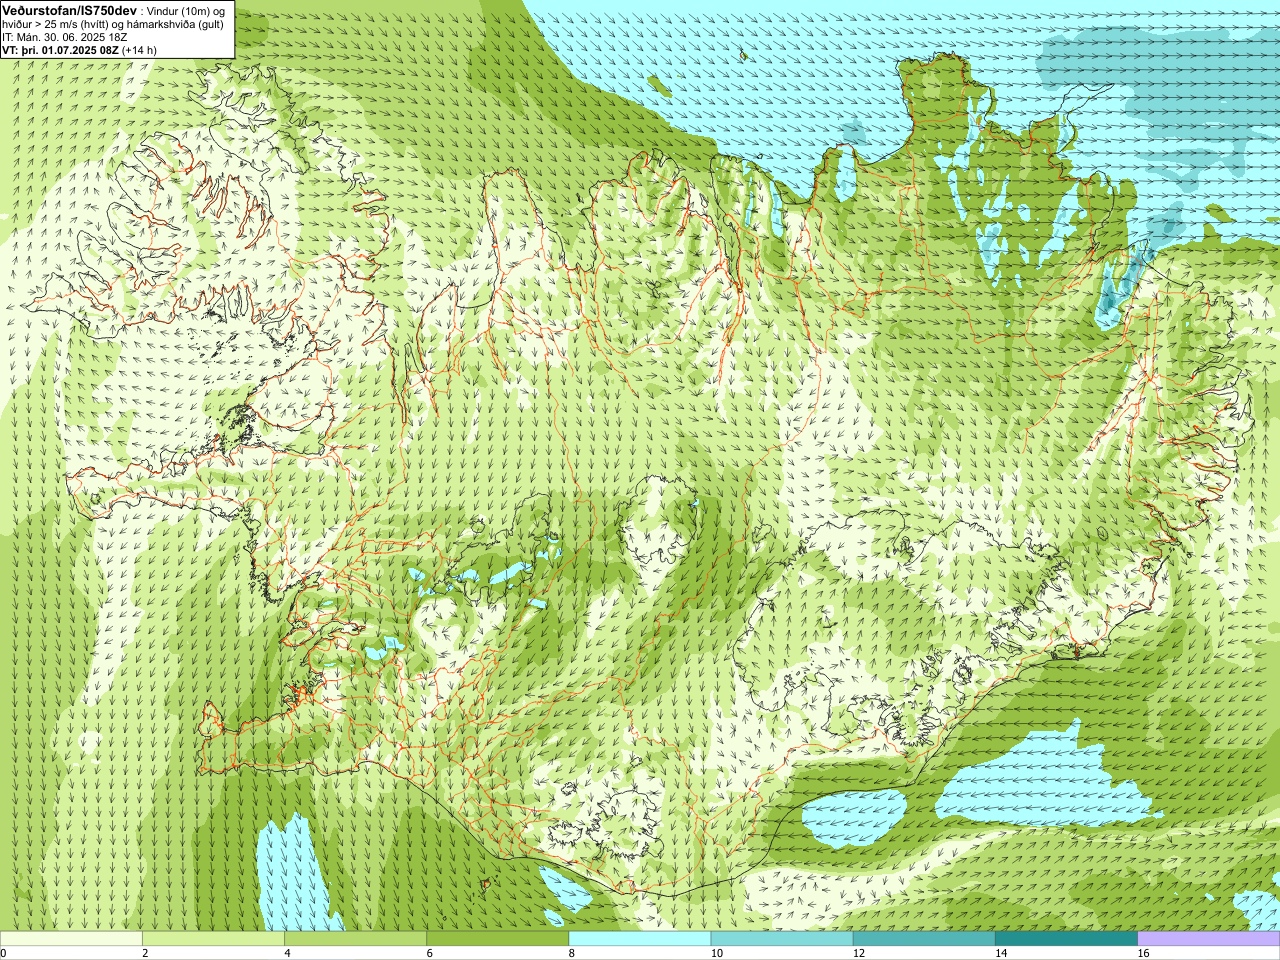Click the 'IT: Mán. 30. 06. 2025 18Z' line
The width and height of the screenshot is (1280, 960).
[x=64, y=36]
